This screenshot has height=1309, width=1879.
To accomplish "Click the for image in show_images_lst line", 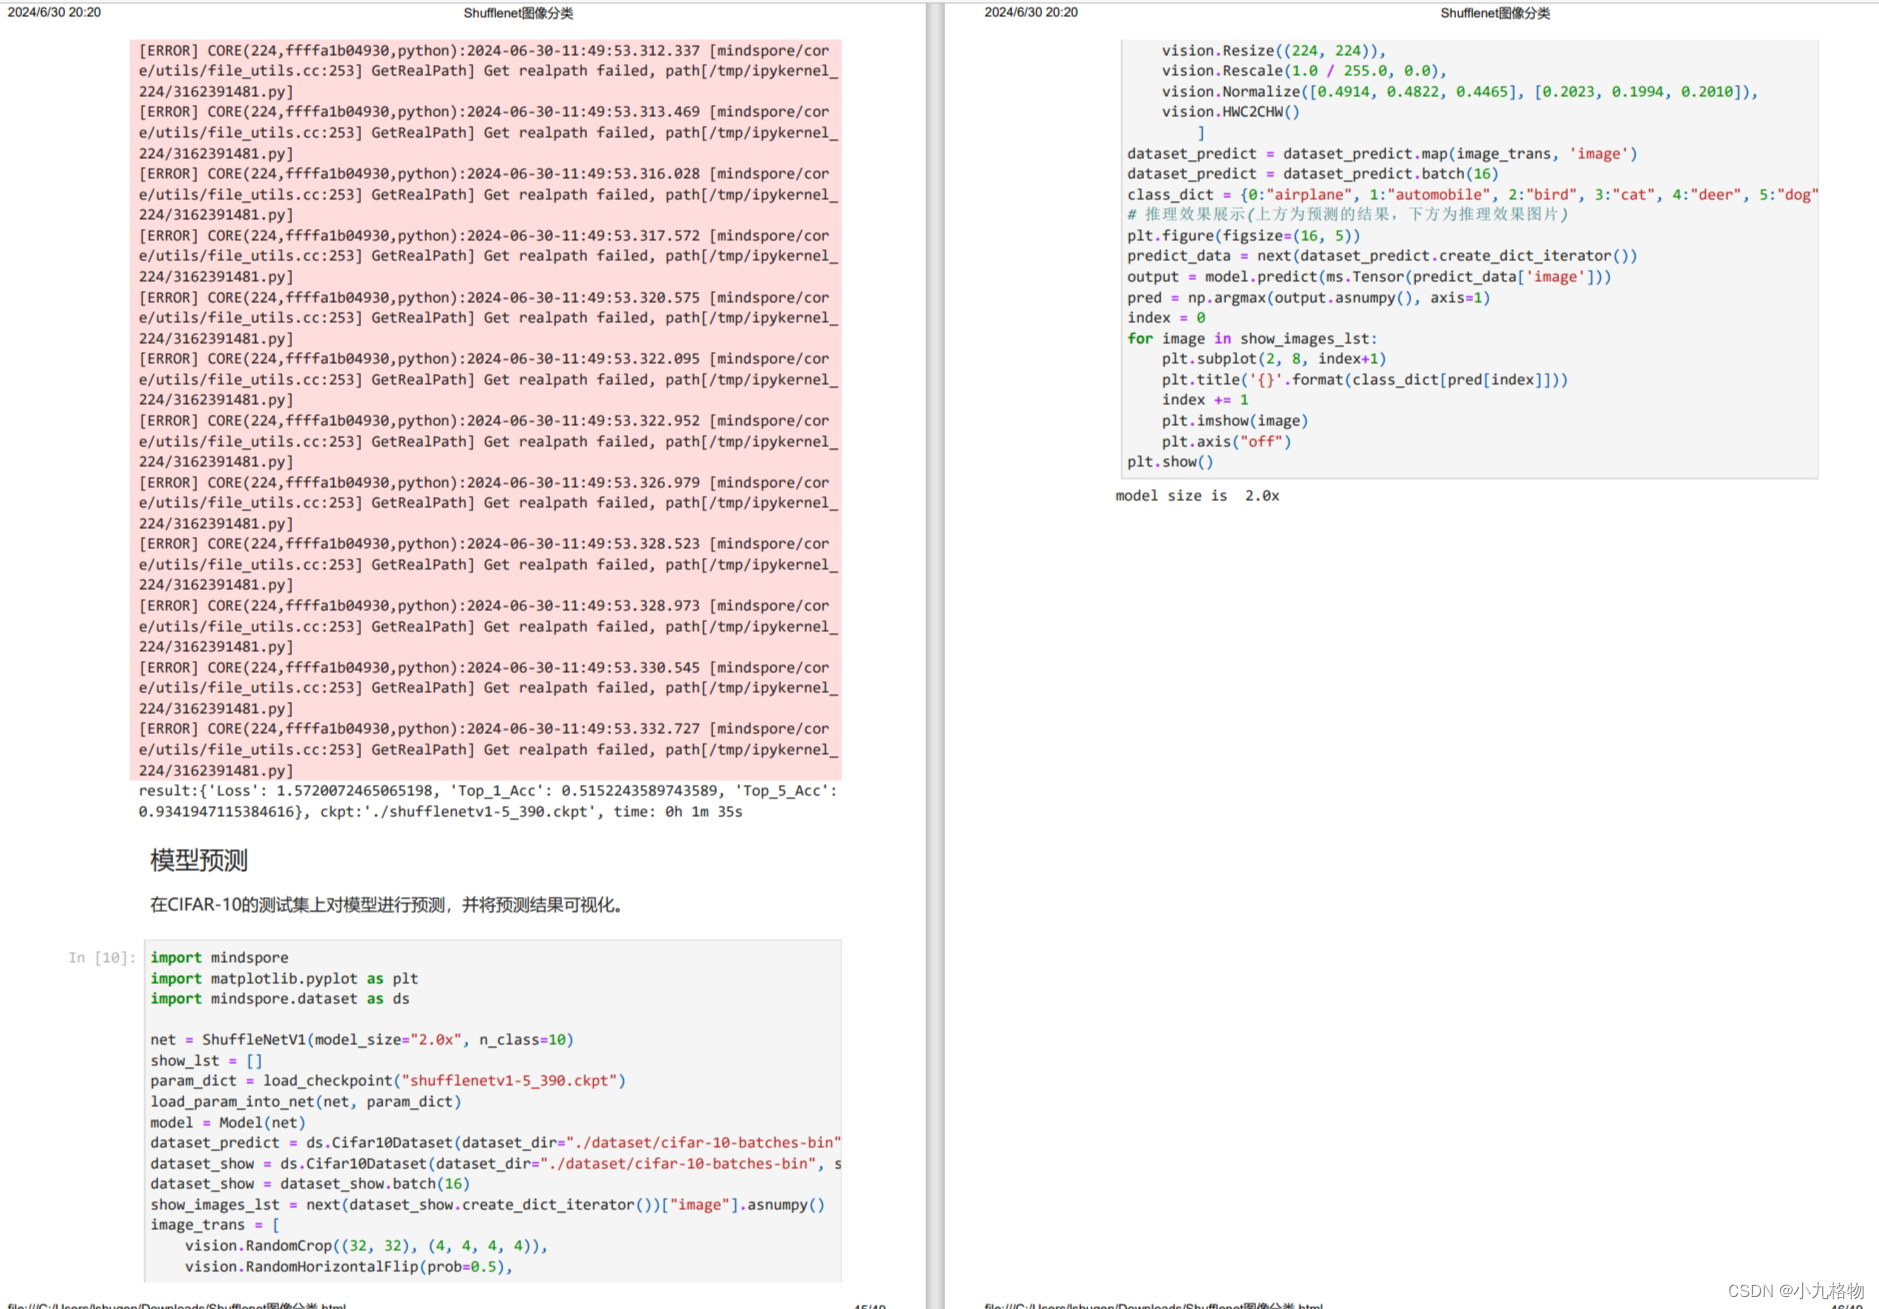I will click(x=1252, y=339).
